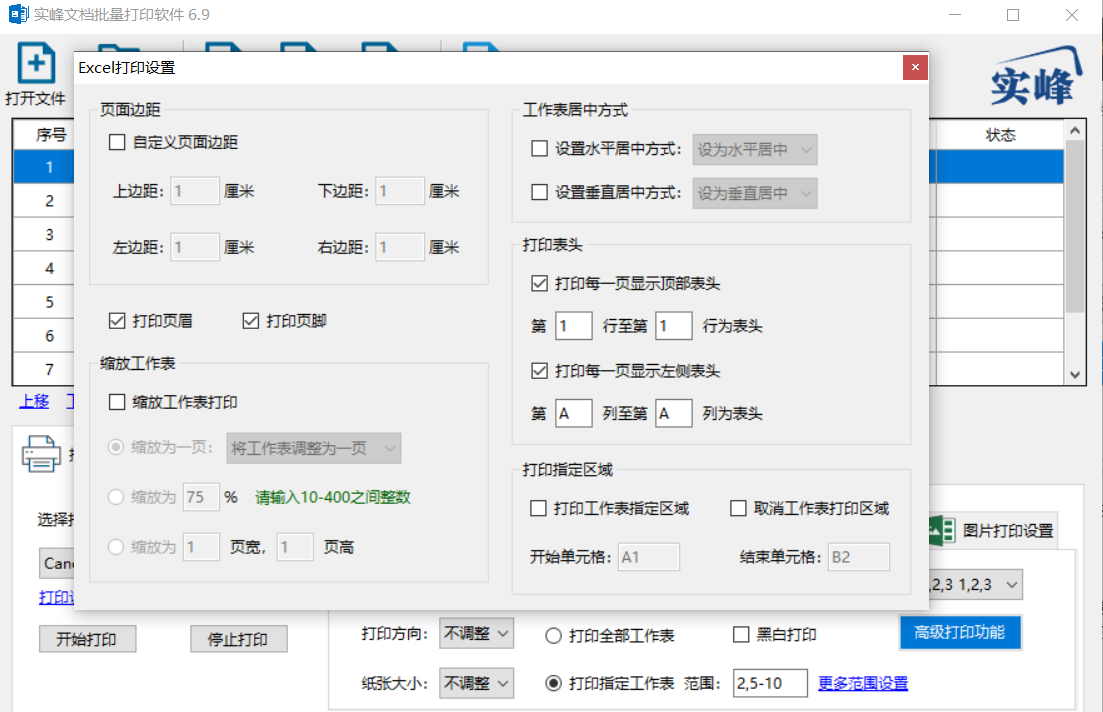Viewport: 1103px width, 712px height.
Task: Click the 状态 column header
Action: click(x=1000, y=135)
